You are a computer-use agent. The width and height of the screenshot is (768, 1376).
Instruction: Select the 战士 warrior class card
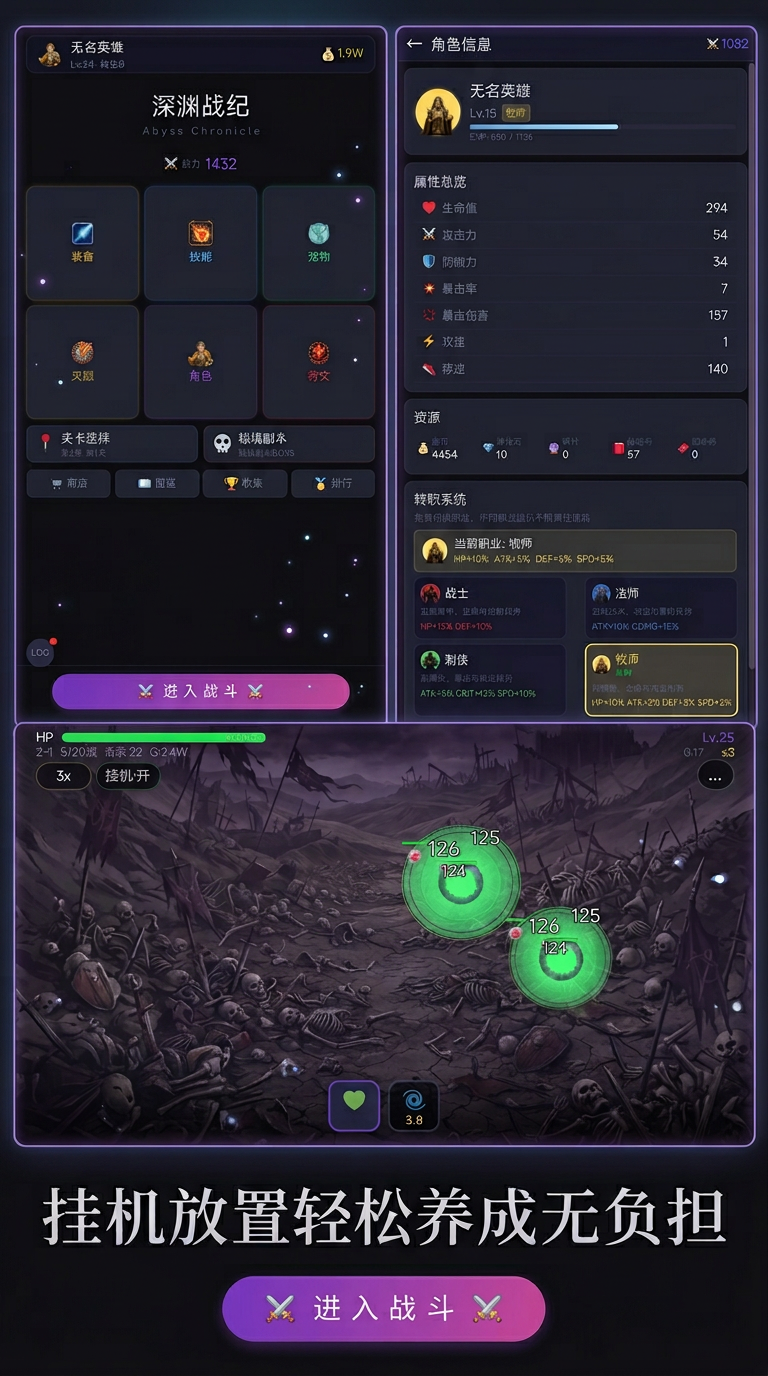point(489,608)
